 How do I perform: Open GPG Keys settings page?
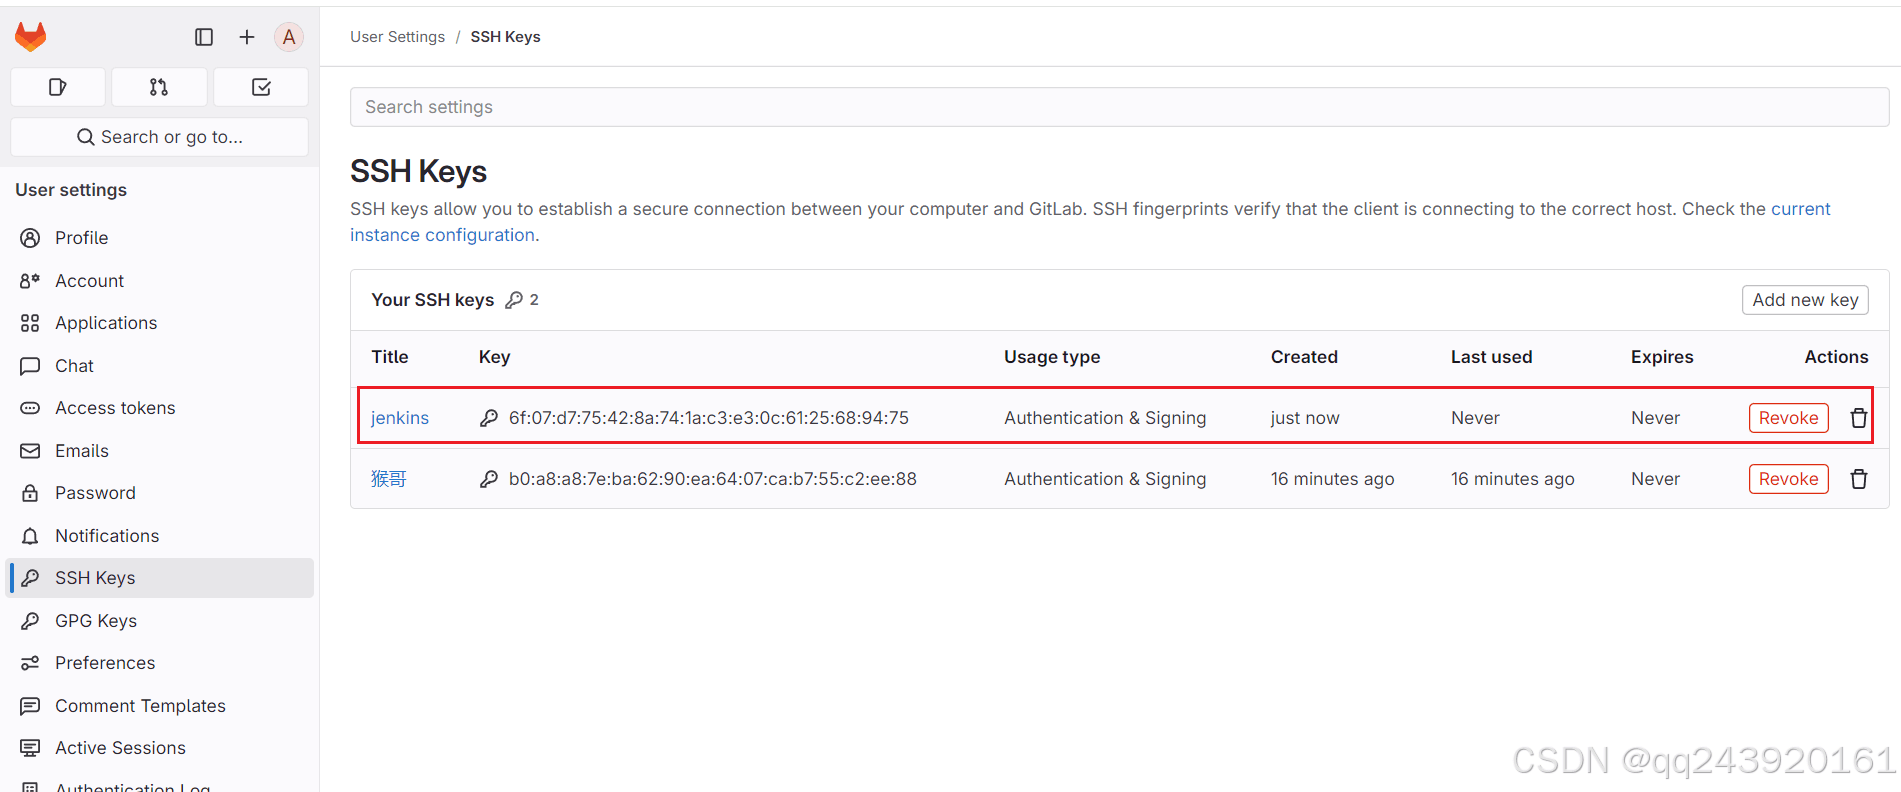[x=96, y=621]
